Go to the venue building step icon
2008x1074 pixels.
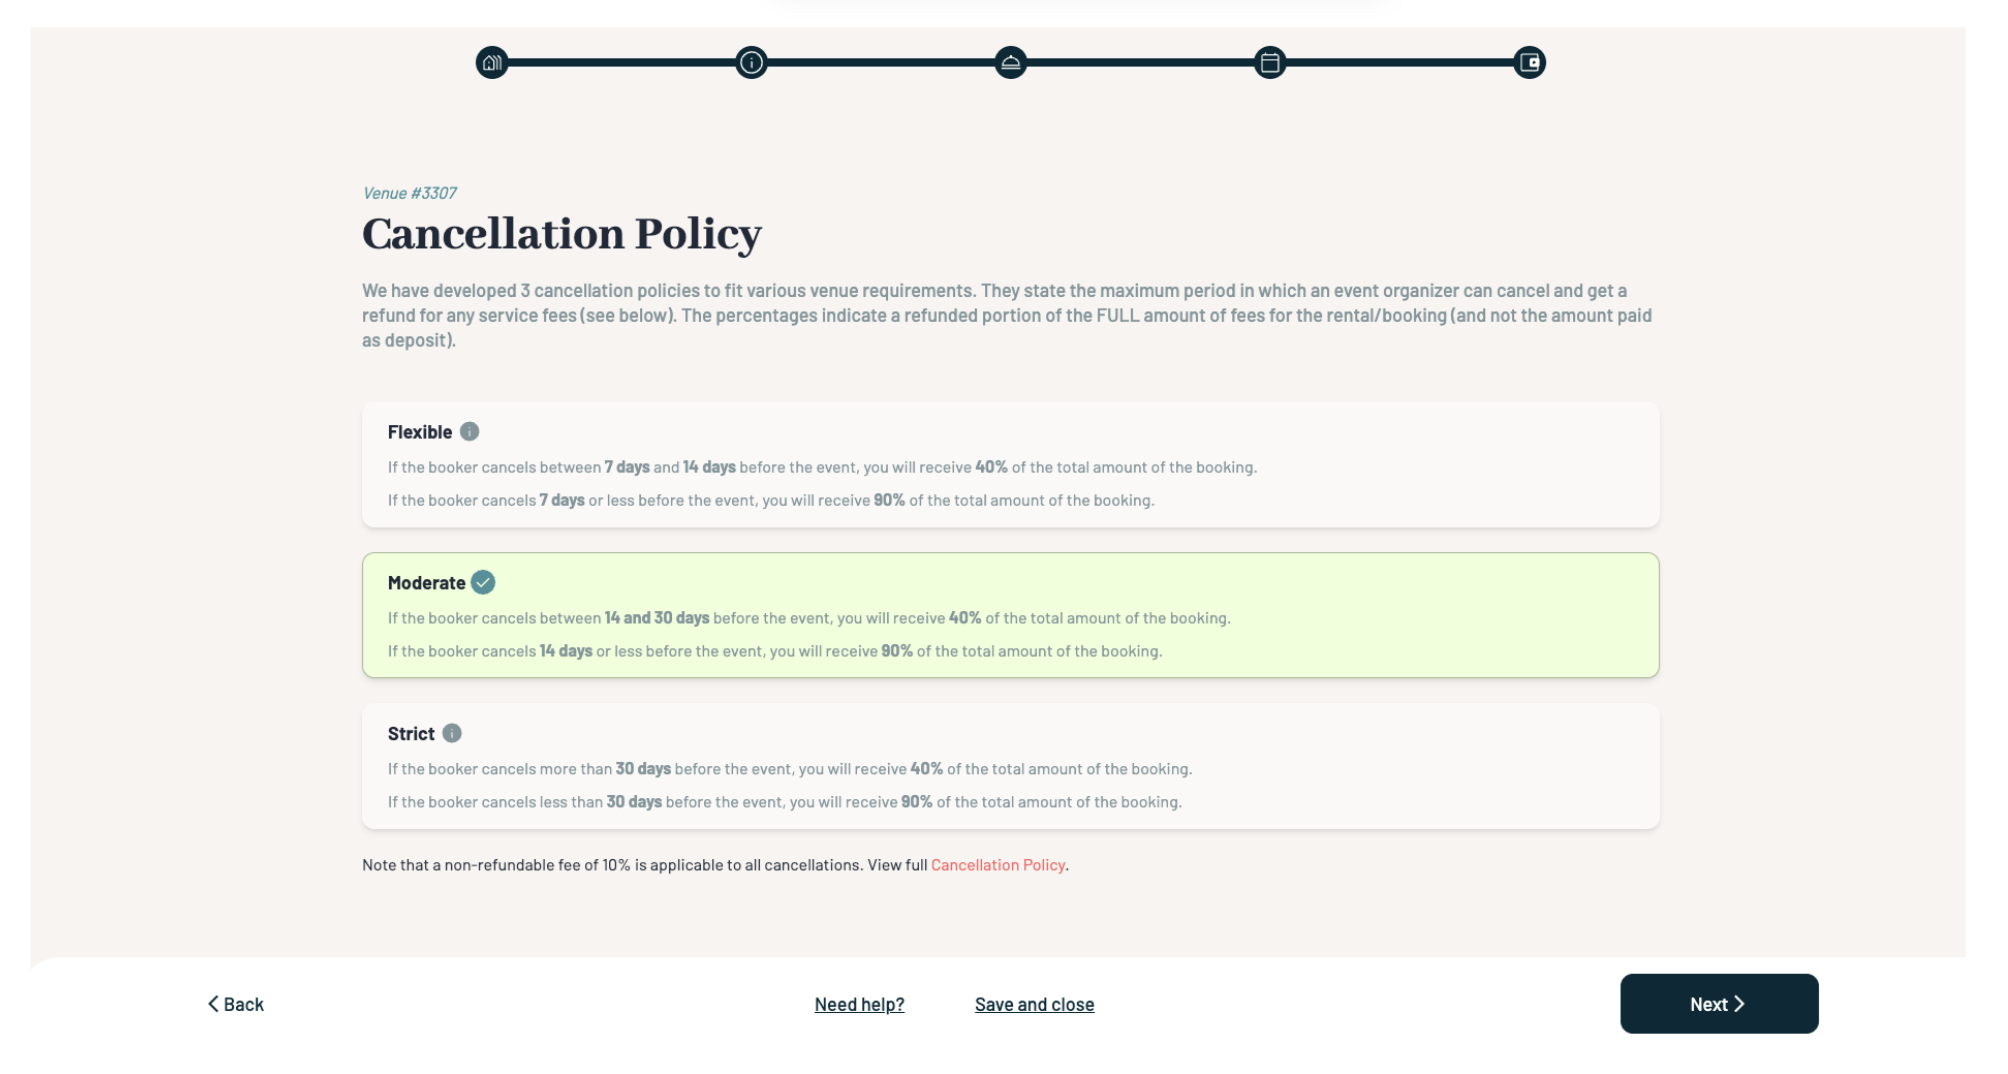pos(491,63)
